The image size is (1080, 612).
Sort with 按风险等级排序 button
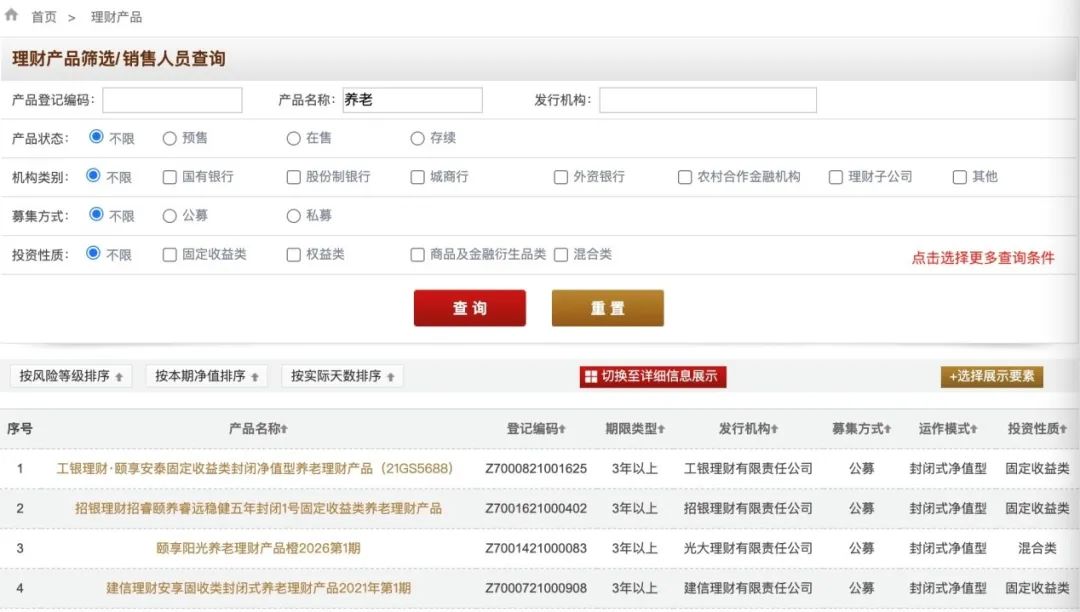coord(71,376)
